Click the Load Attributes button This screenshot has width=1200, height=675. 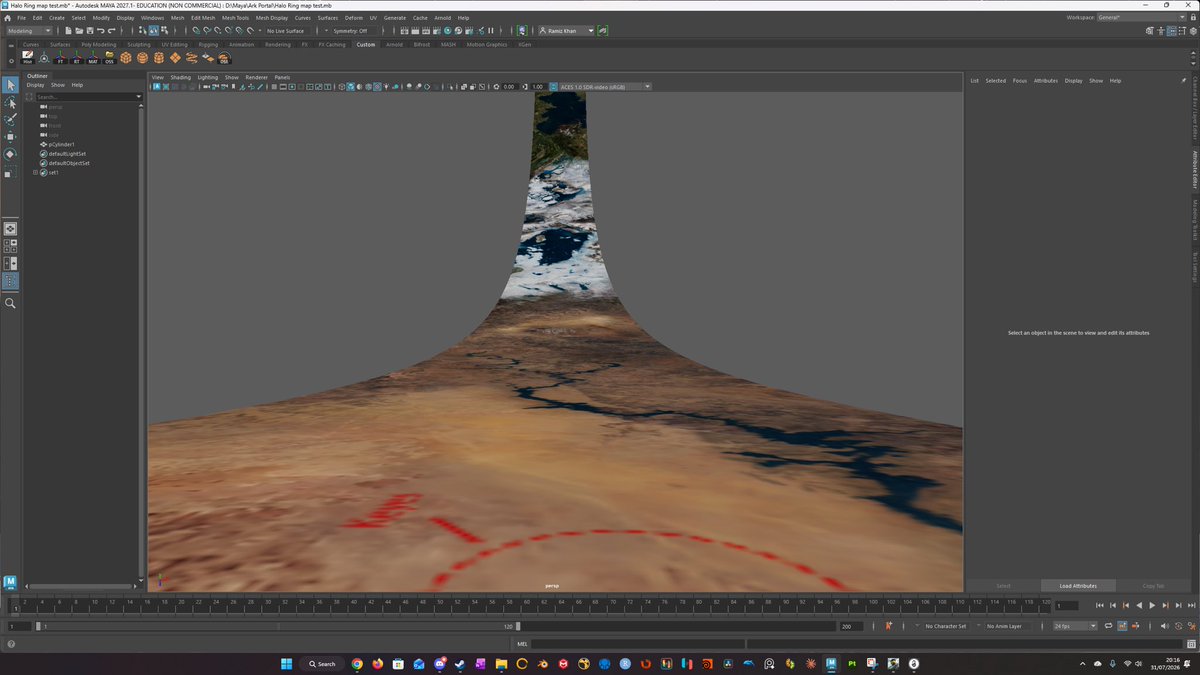click(x=1078, y=586)
